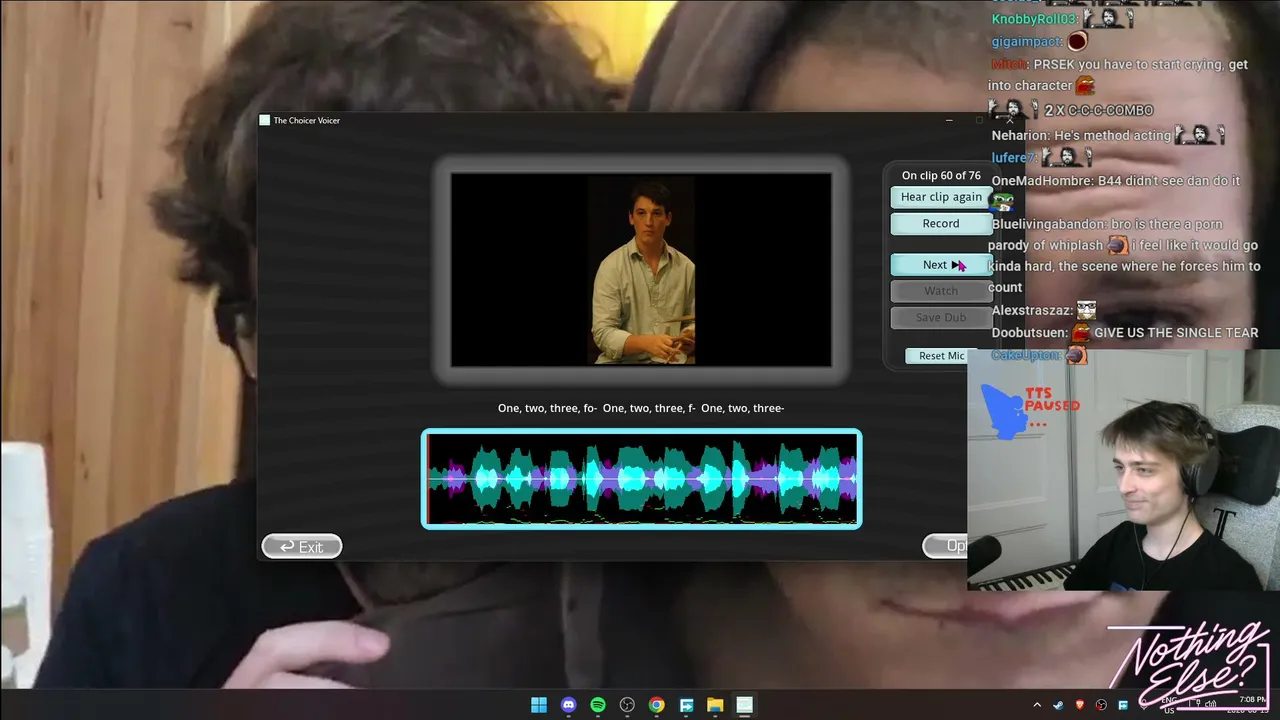Viewport: 1280px width, 720px height.
Task: Click the Reset Mic button
Action: [x=941, y=356]
